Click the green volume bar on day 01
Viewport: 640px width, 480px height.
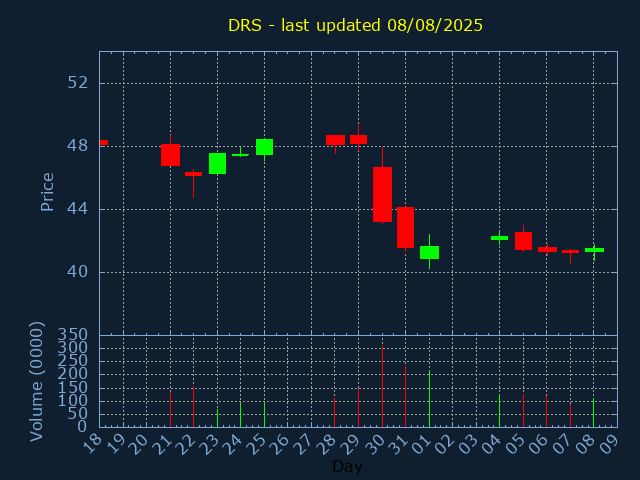429,398
